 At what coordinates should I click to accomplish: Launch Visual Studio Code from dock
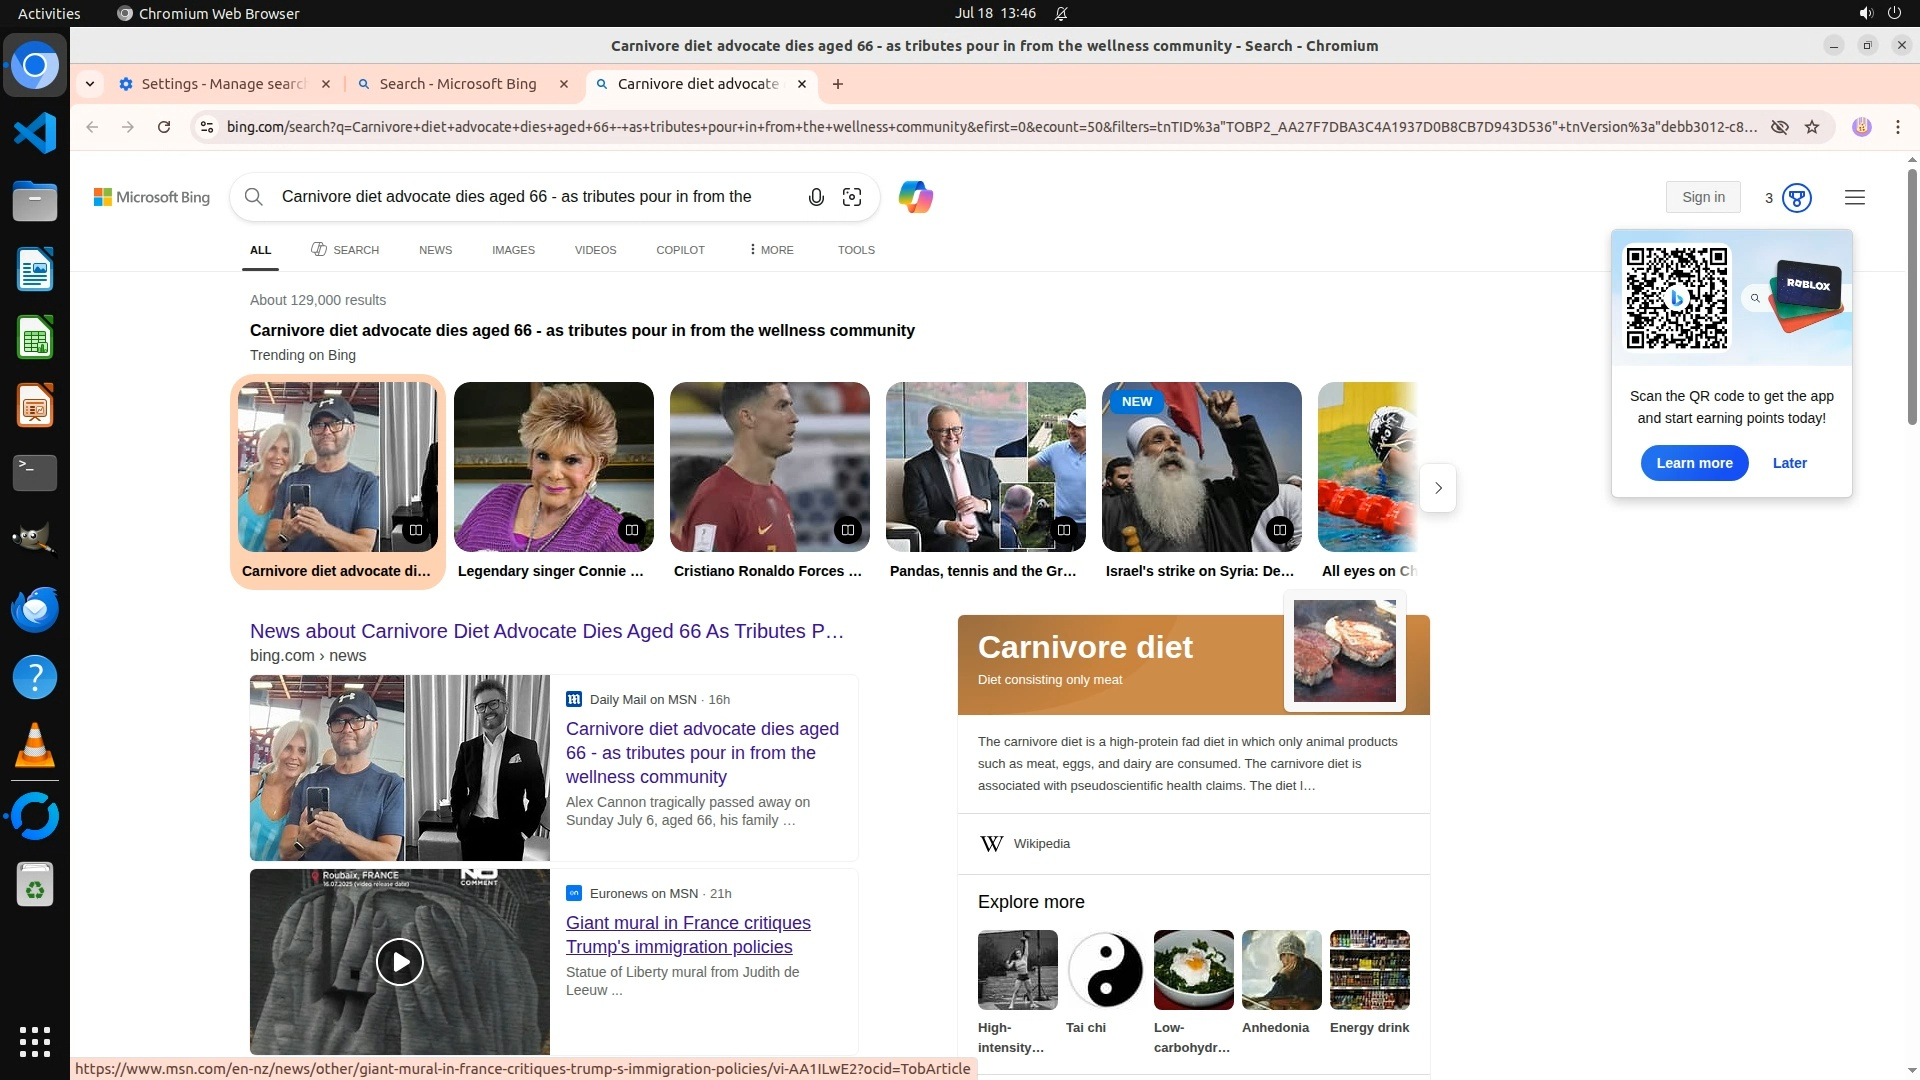[35, 133]
